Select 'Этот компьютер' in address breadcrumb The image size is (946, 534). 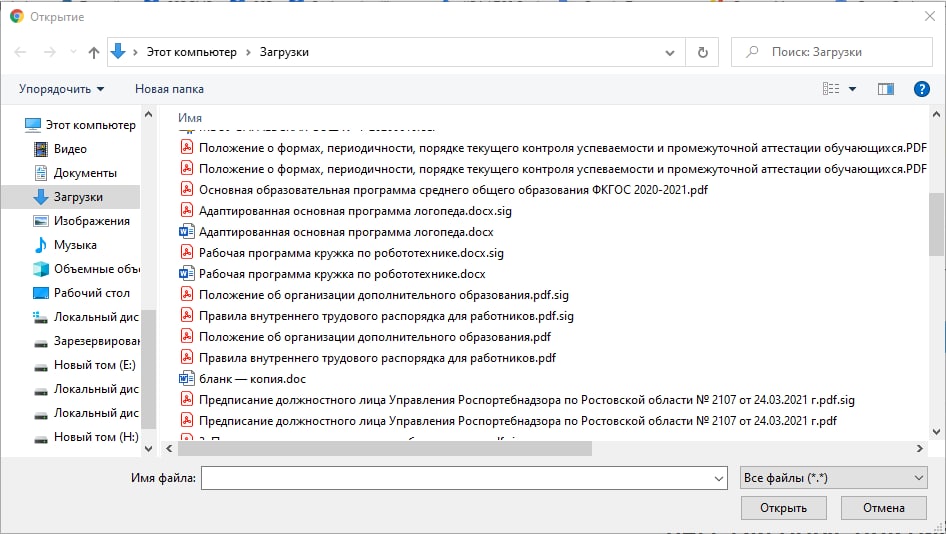[192, 52]
